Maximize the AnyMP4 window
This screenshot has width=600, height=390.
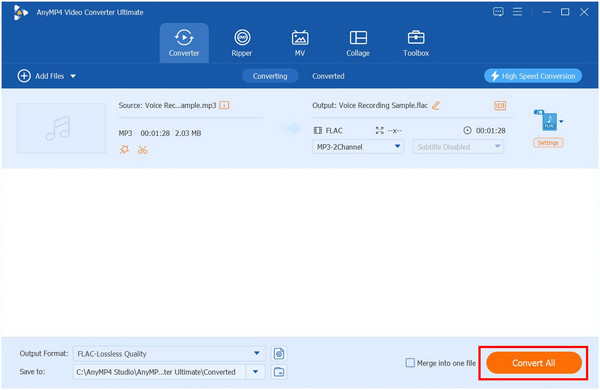(x=565, y=12)
